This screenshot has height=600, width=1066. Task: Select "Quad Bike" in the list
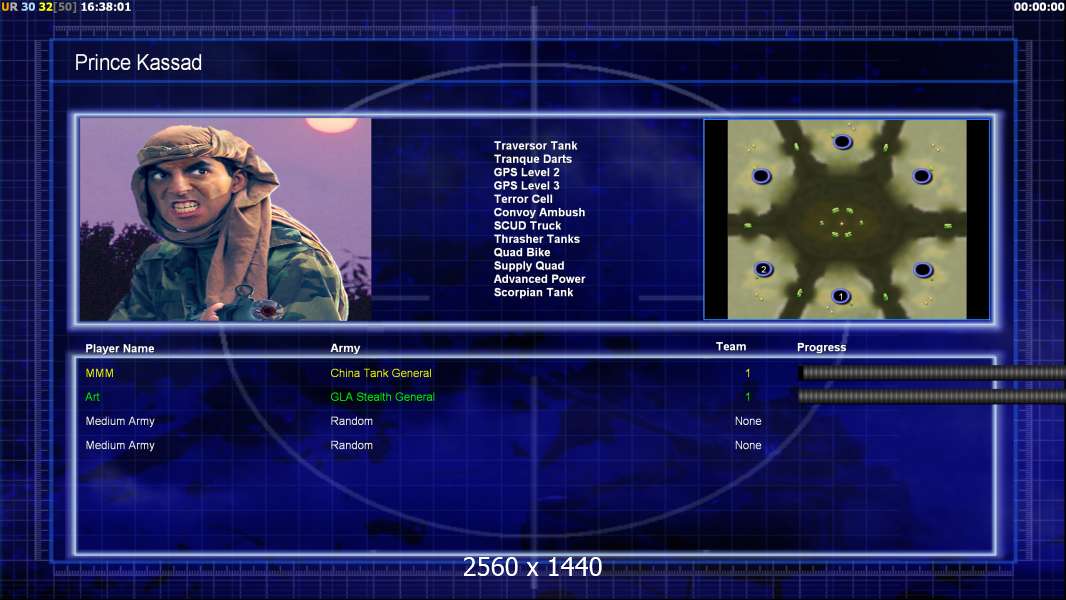tap(521, 252)
